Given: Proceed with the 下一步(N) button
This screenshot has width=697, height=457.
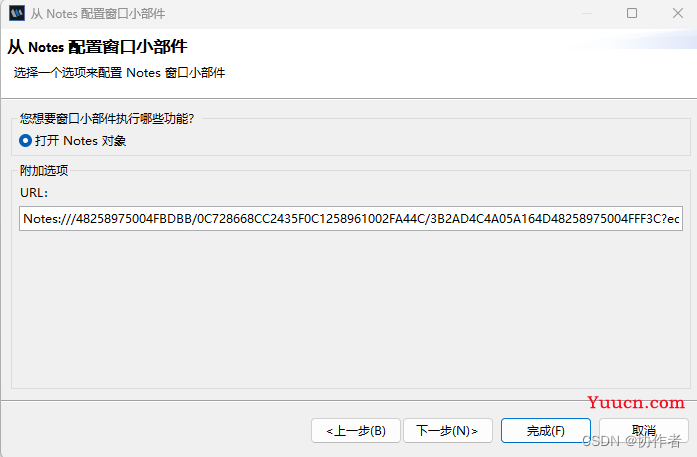Looking at the screenshot, I should pos(448,431).
